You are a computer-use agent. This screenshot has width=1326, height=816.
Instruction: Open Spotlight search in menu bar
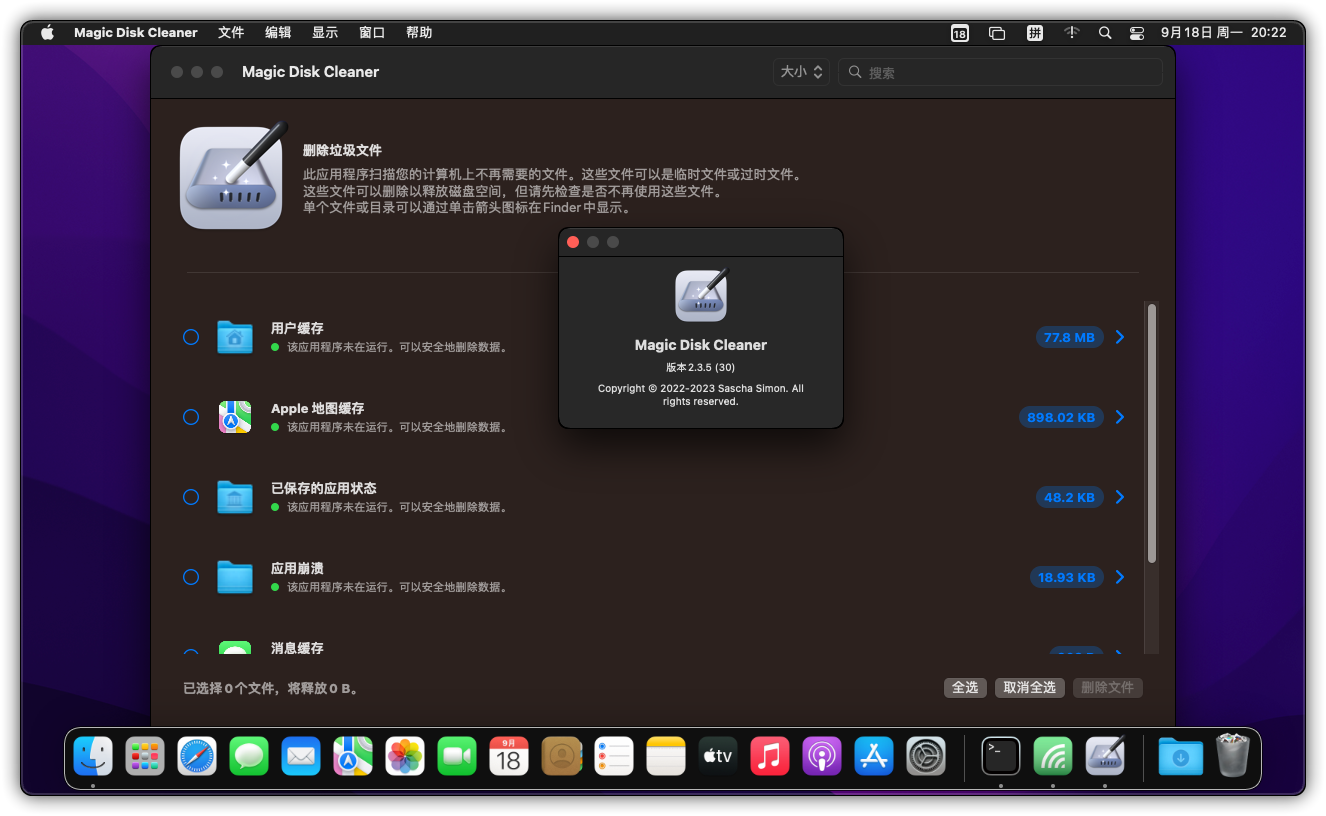(1105, 32)
